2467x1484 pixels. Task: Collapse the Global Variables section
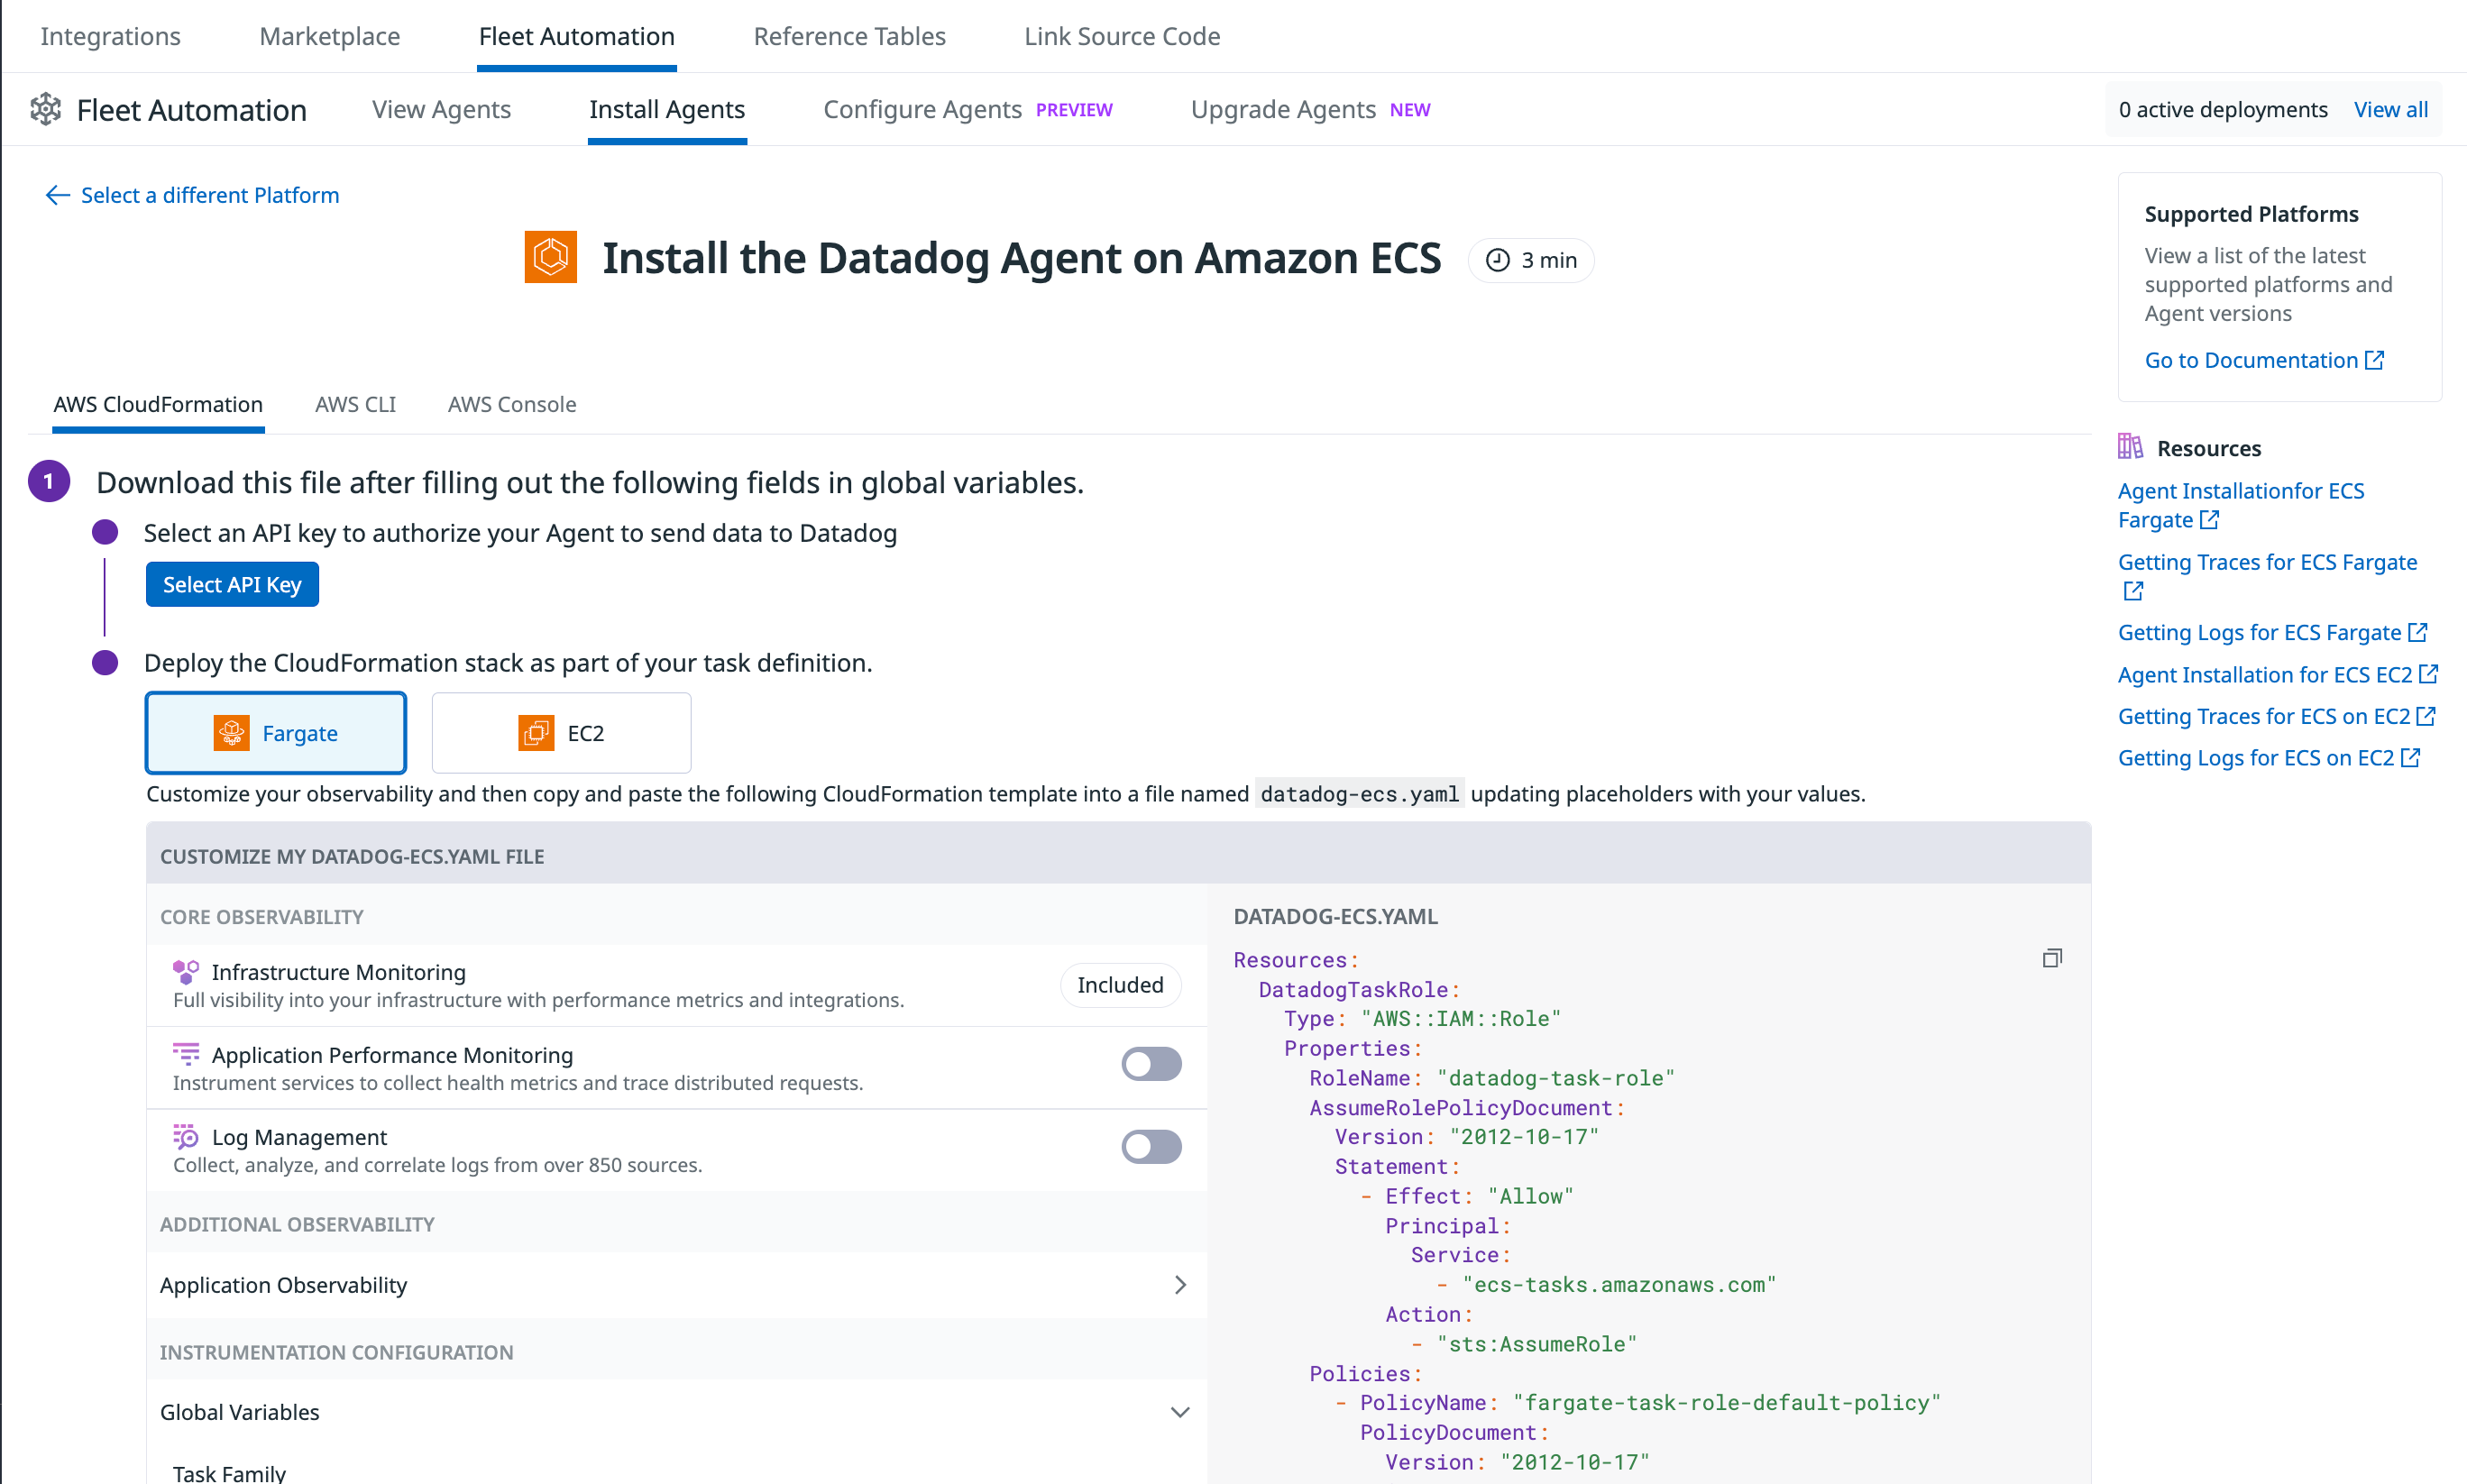pyautogui.click(x=1180, y=1412)
